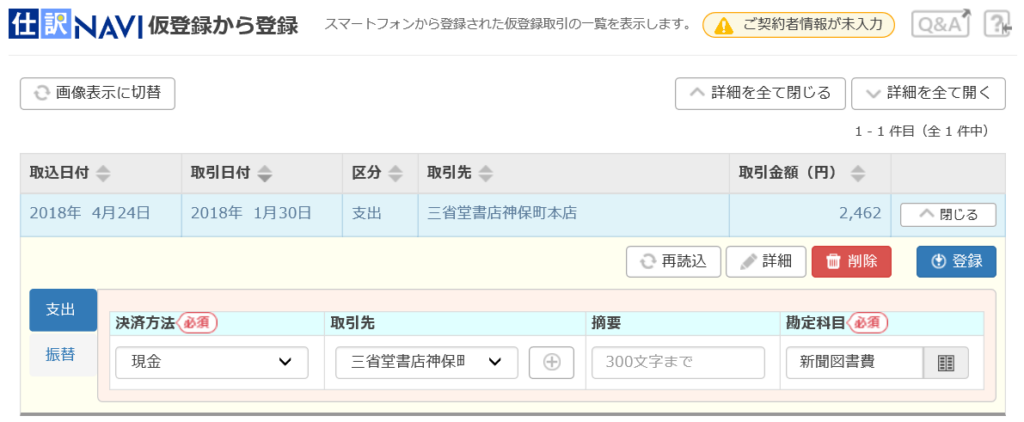Select the 支出 tab
The width and height of the screenshot is (1024, 422).
pyautogui.click(x=63, y=310)
